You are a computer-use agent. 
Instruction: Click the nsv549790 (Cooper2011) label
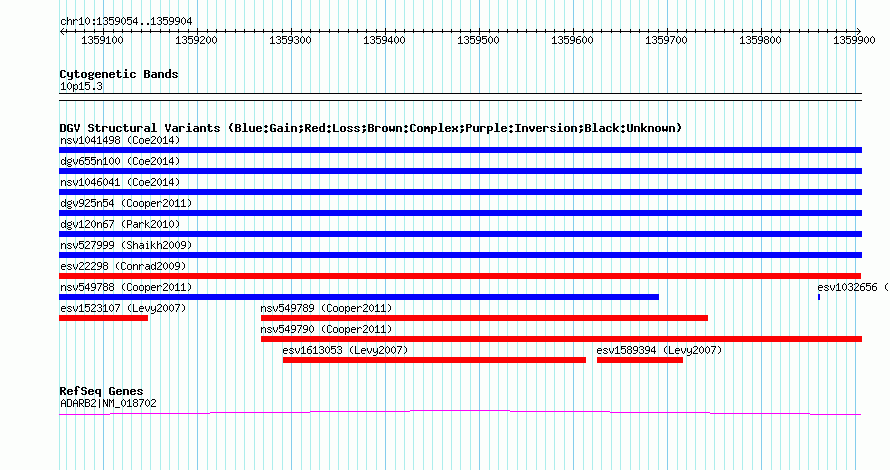click(x=326, y=329)
